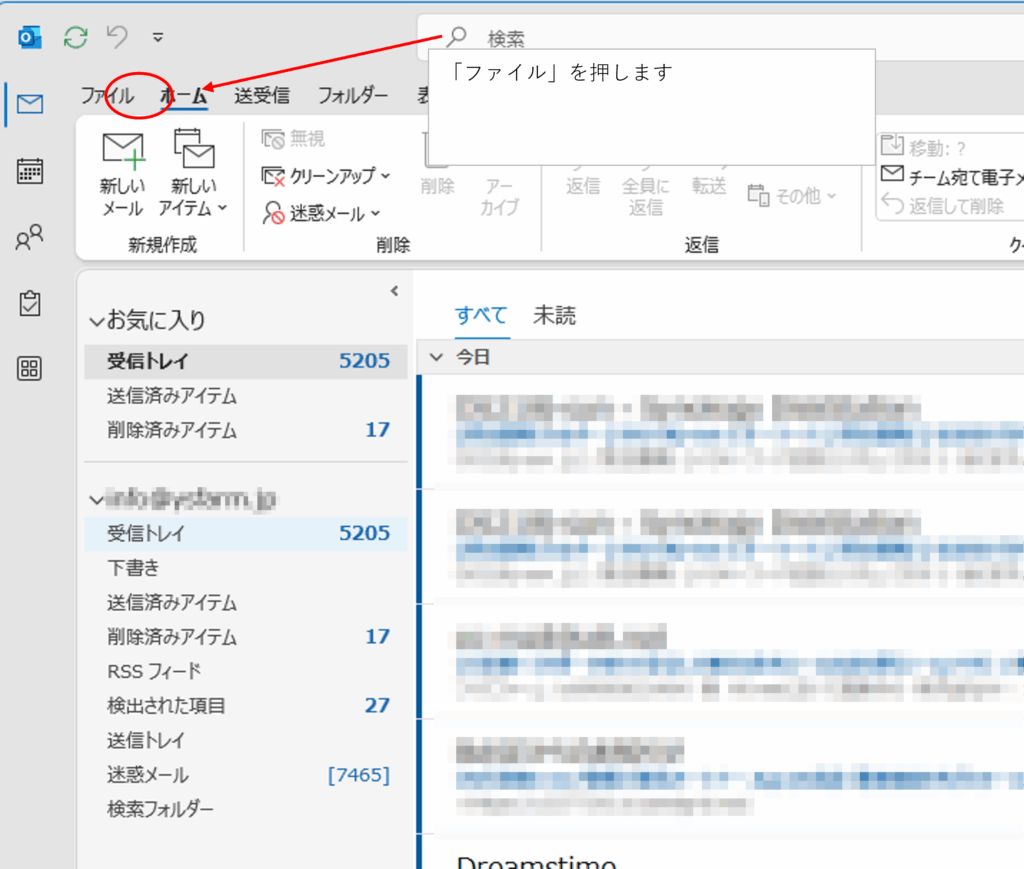Screen dimensions: 1024x869
Task: Open the Cleanup (クリーンアップ) dropdown
Action: 326,176
